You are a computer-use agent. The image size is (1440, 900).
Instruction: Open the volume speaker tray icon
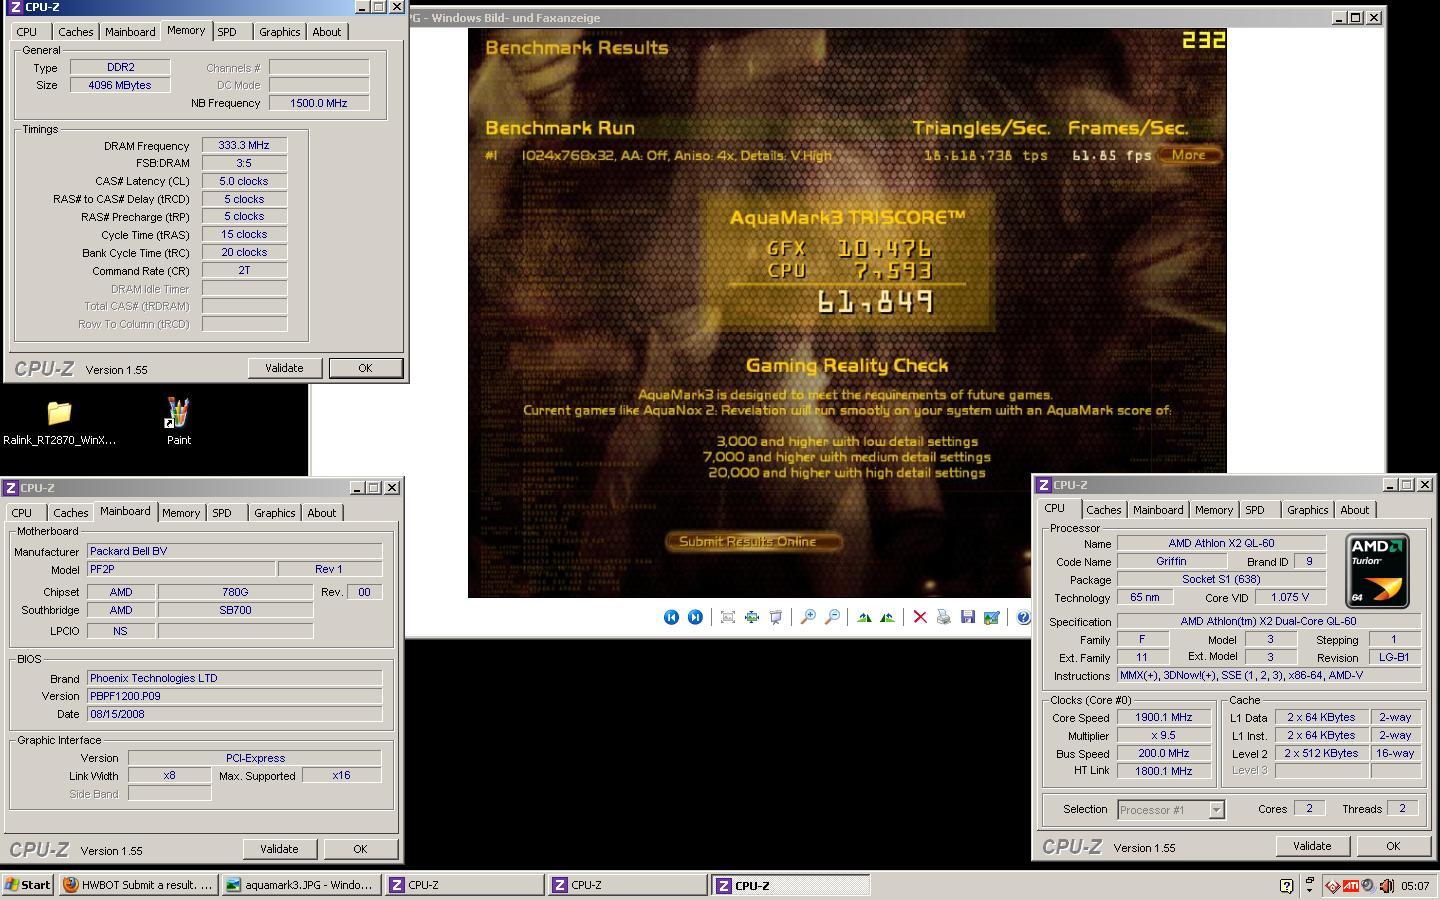click(1387, 885)
